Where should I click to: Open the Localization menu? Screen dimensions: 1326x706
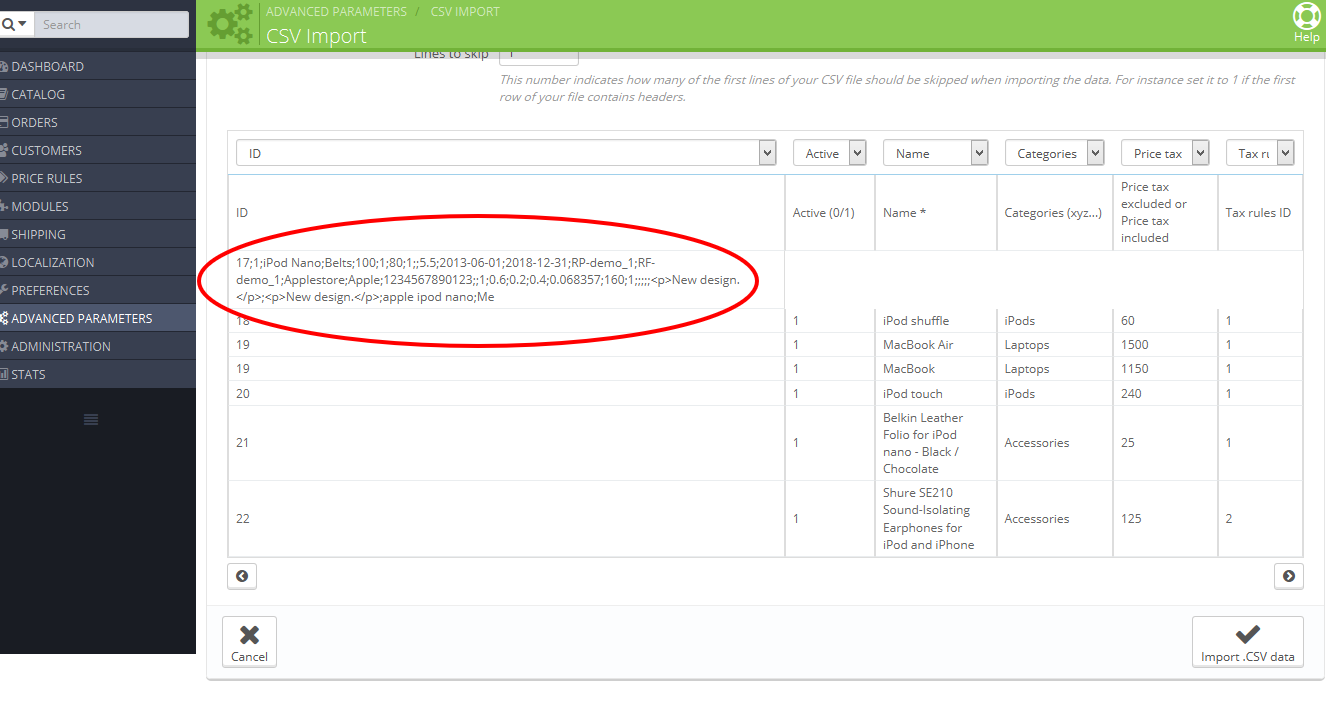pyautogui.click(x=98, y=262)
